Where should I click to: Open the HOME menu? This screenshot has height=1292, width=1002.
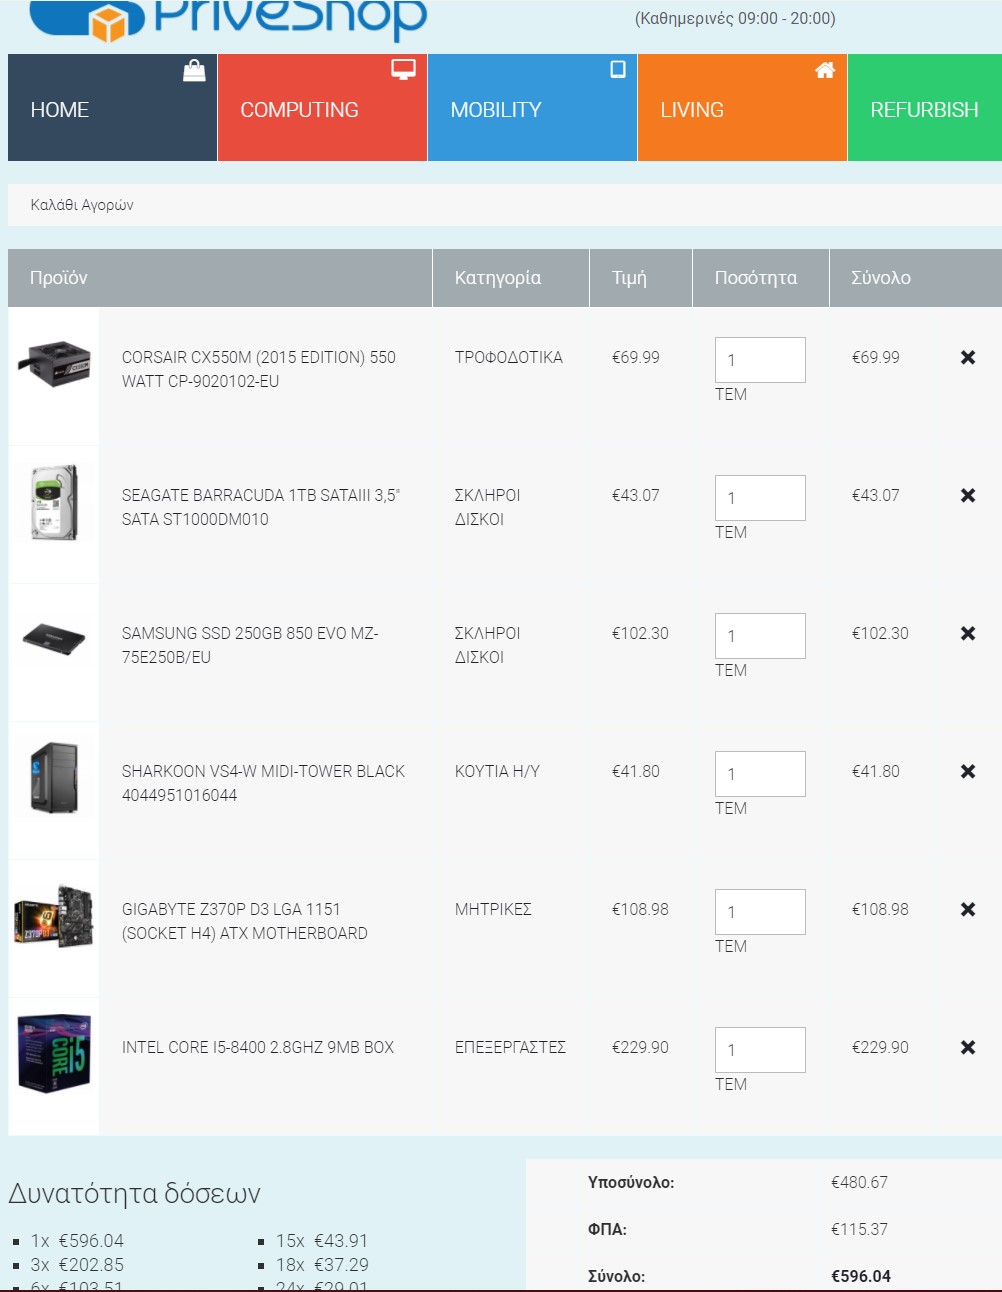(x=112, y=108)
